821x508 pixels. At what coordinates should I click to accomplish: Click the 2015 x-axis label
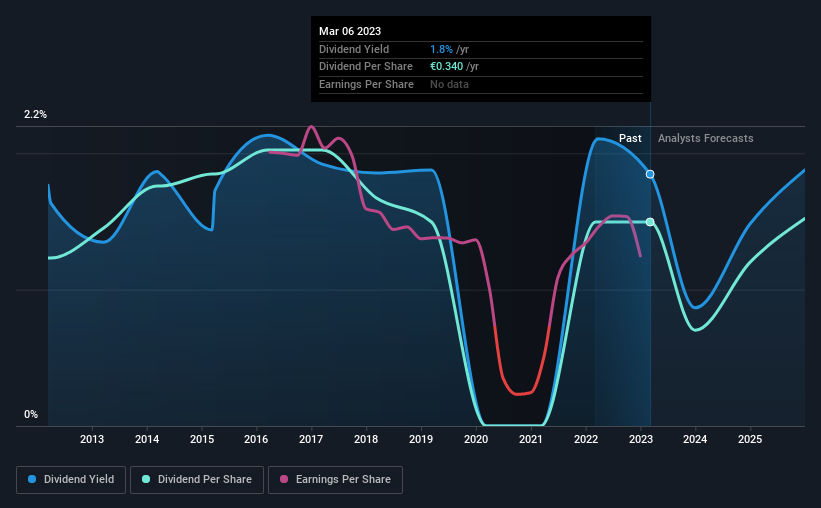click(x=202, y=439)
